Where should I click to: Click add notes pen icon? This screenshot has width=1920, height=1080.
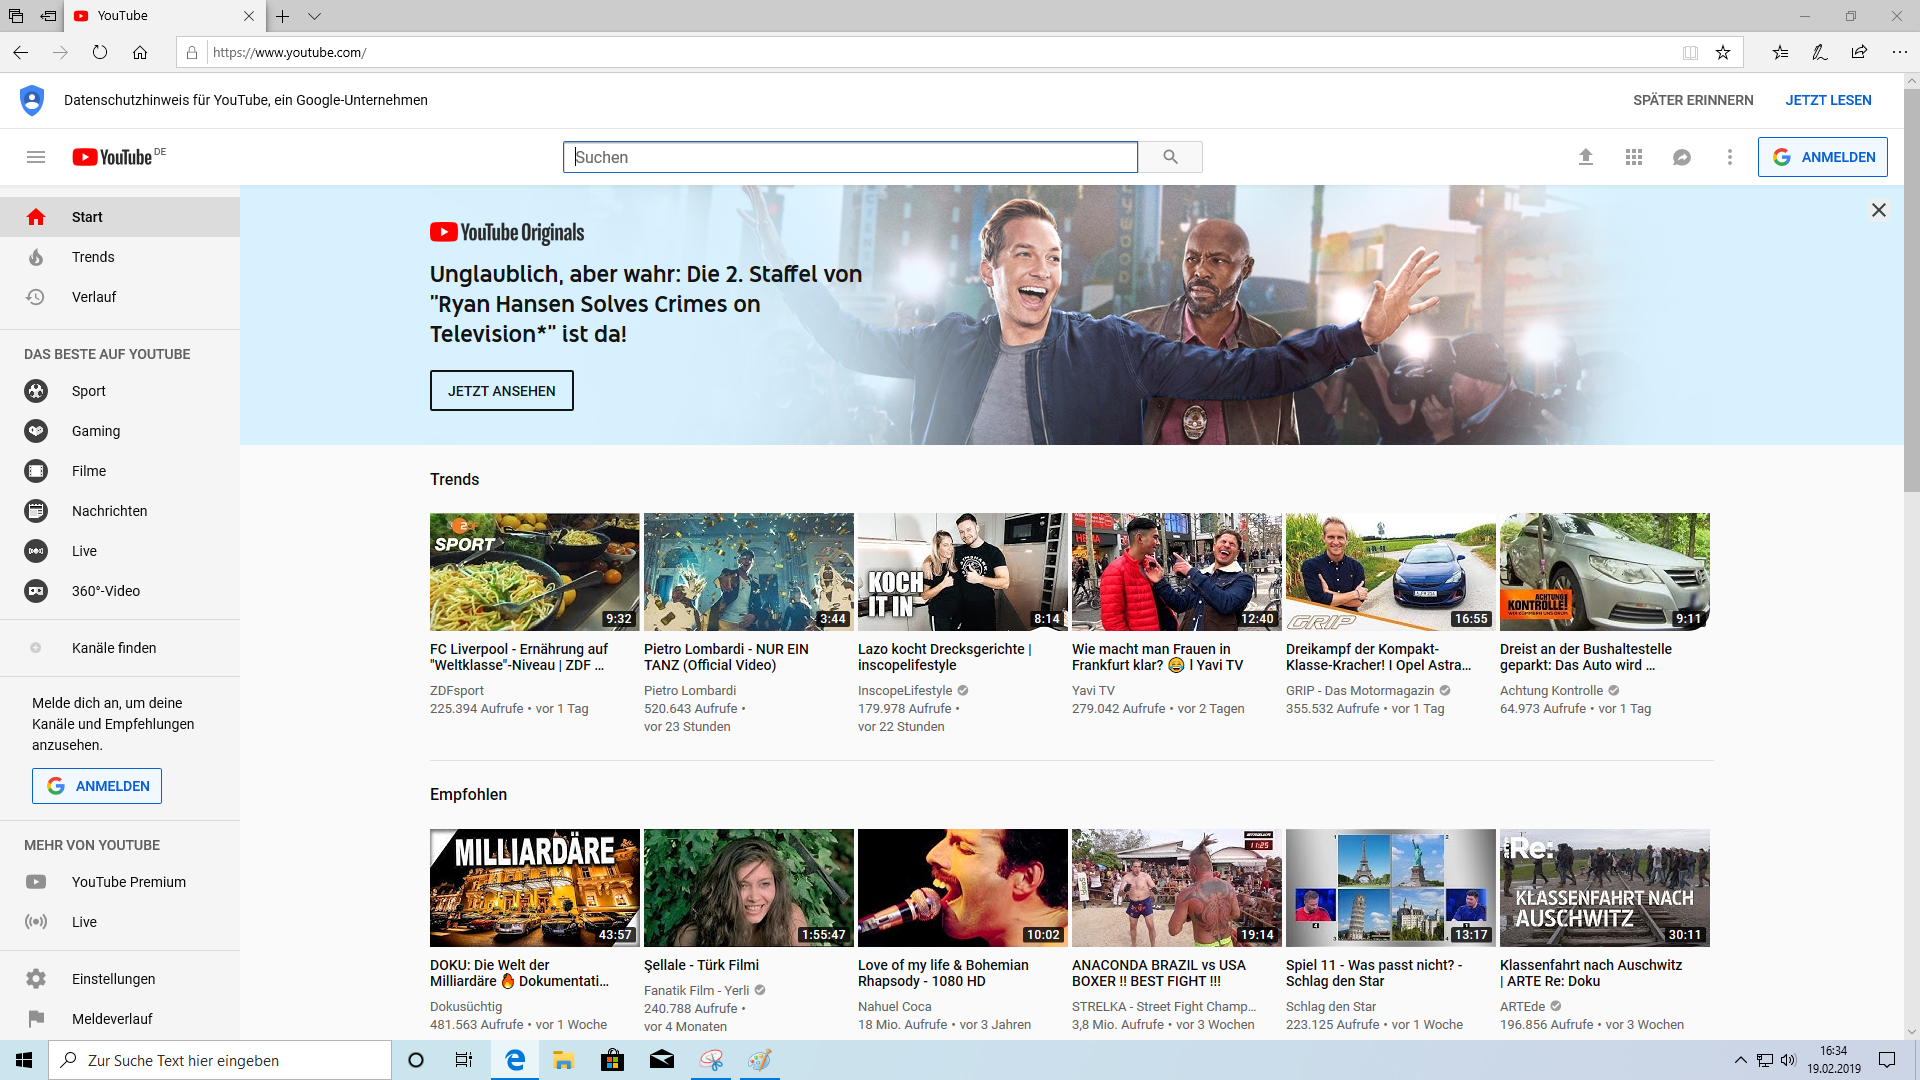(x=1820, y=52)
